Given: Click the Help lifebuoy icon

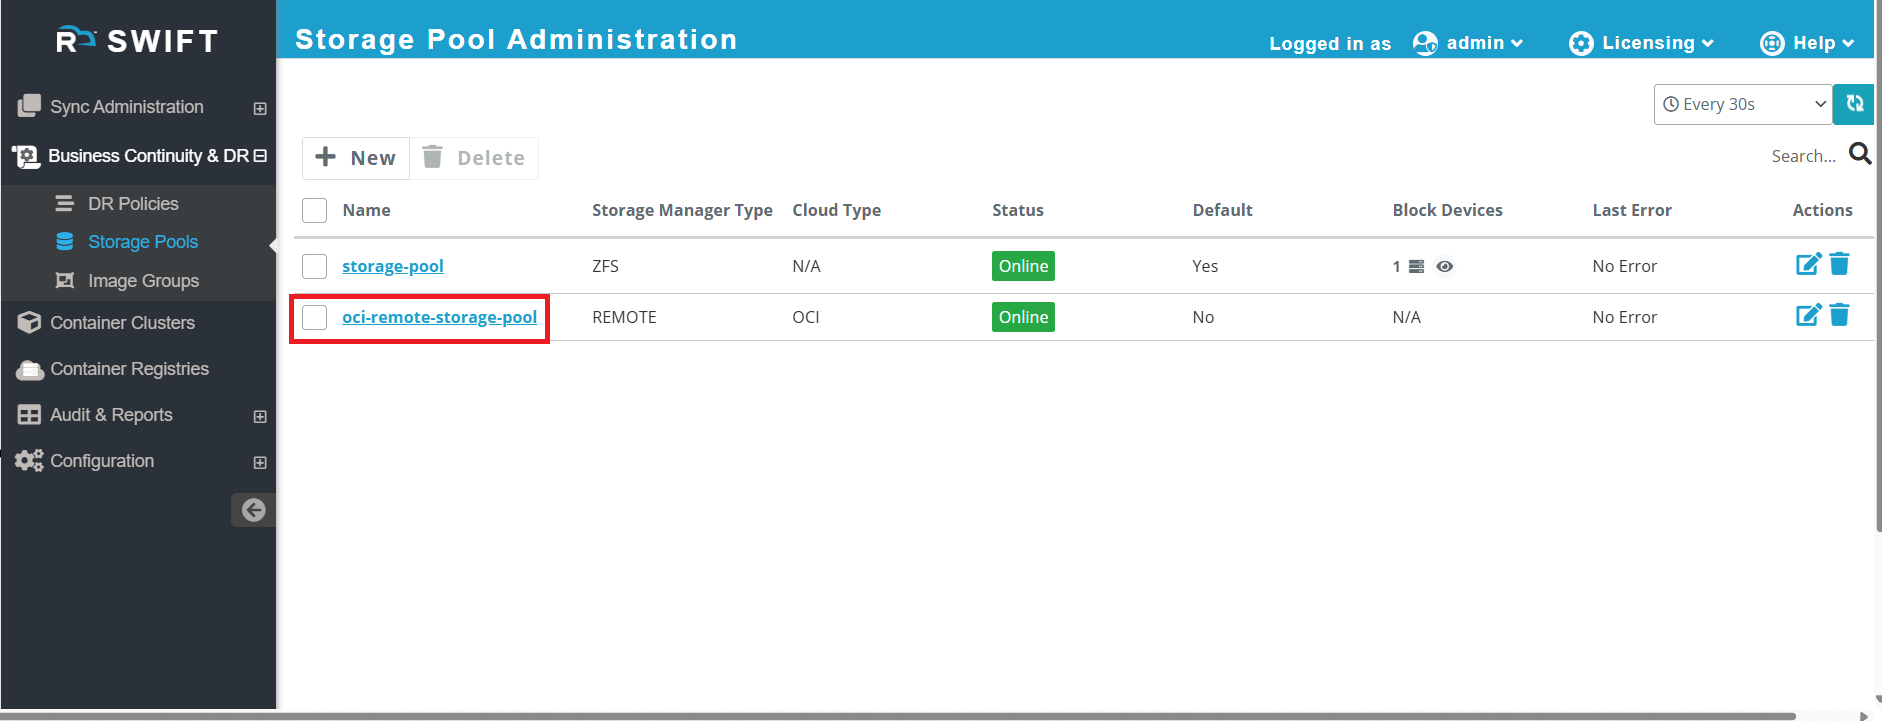Looking at the screenshot, I should [1772, 43].
